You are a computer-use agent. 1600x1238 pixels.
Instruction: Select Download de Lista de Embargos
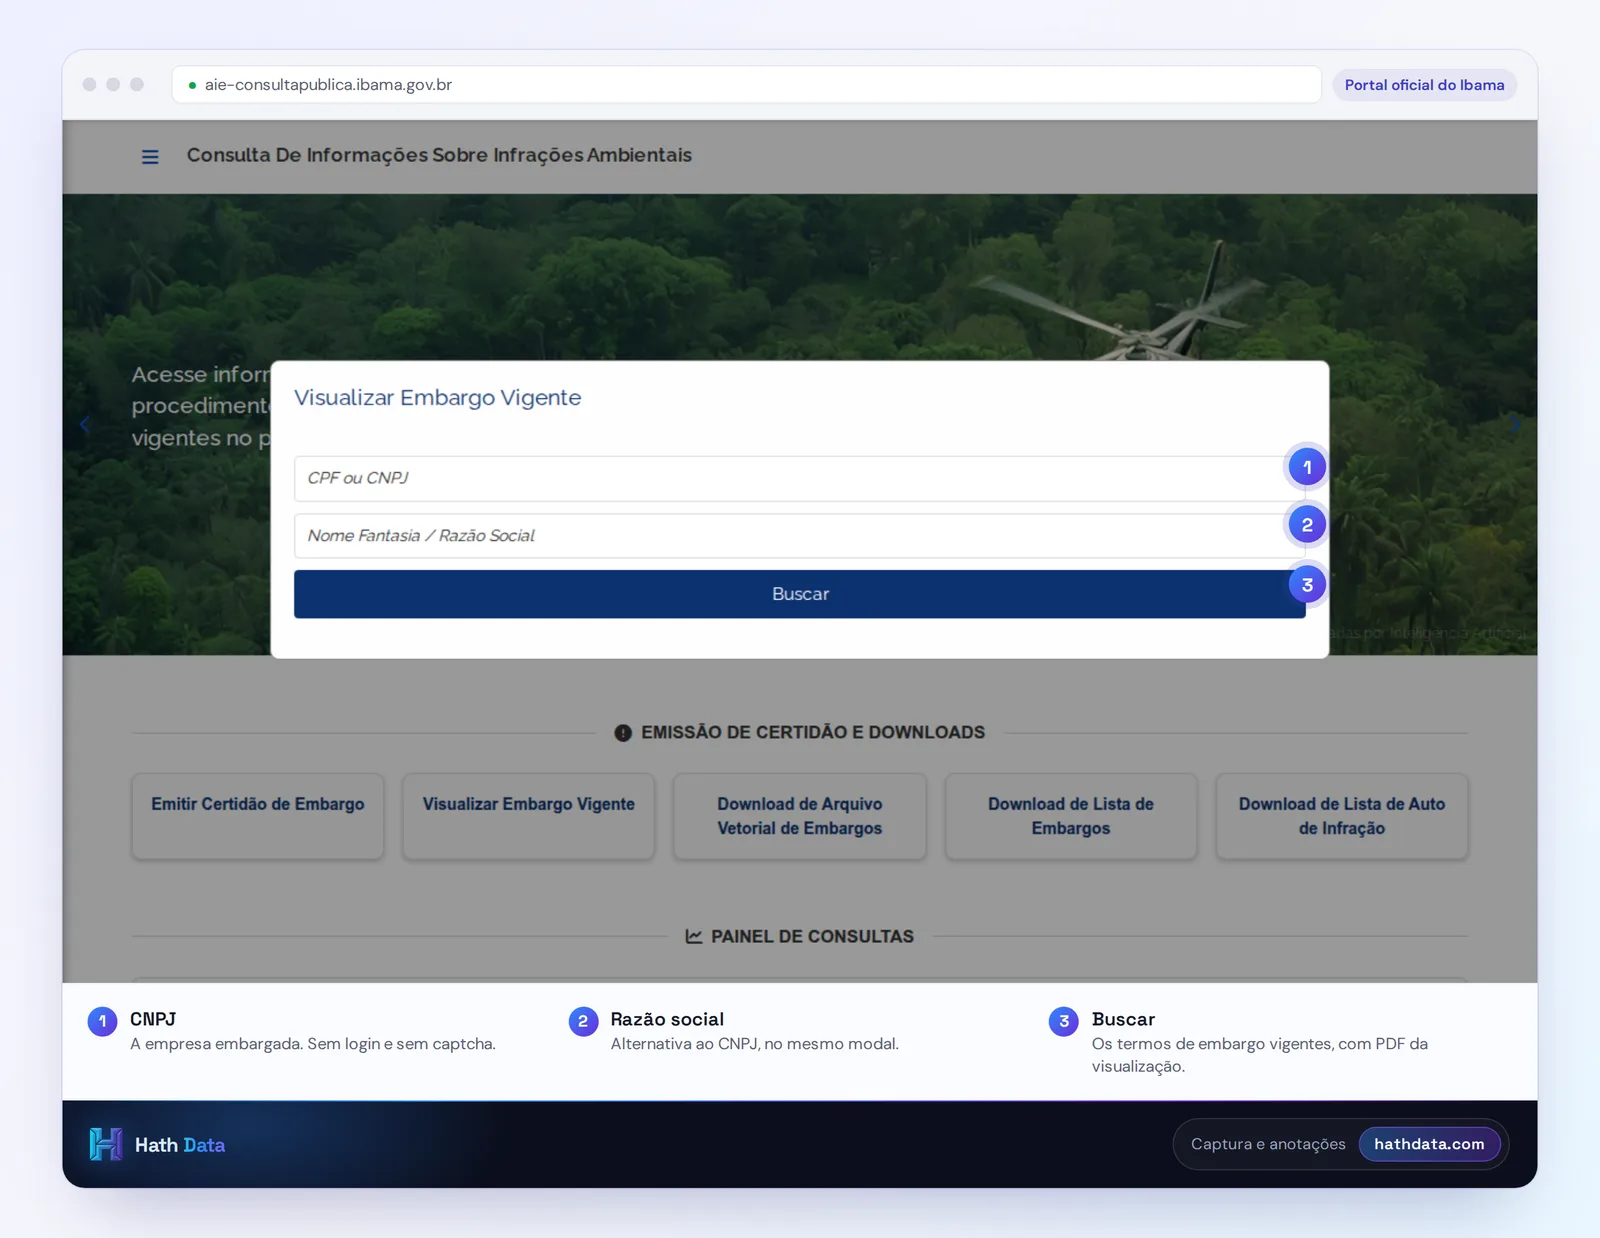pos(1071,816)
